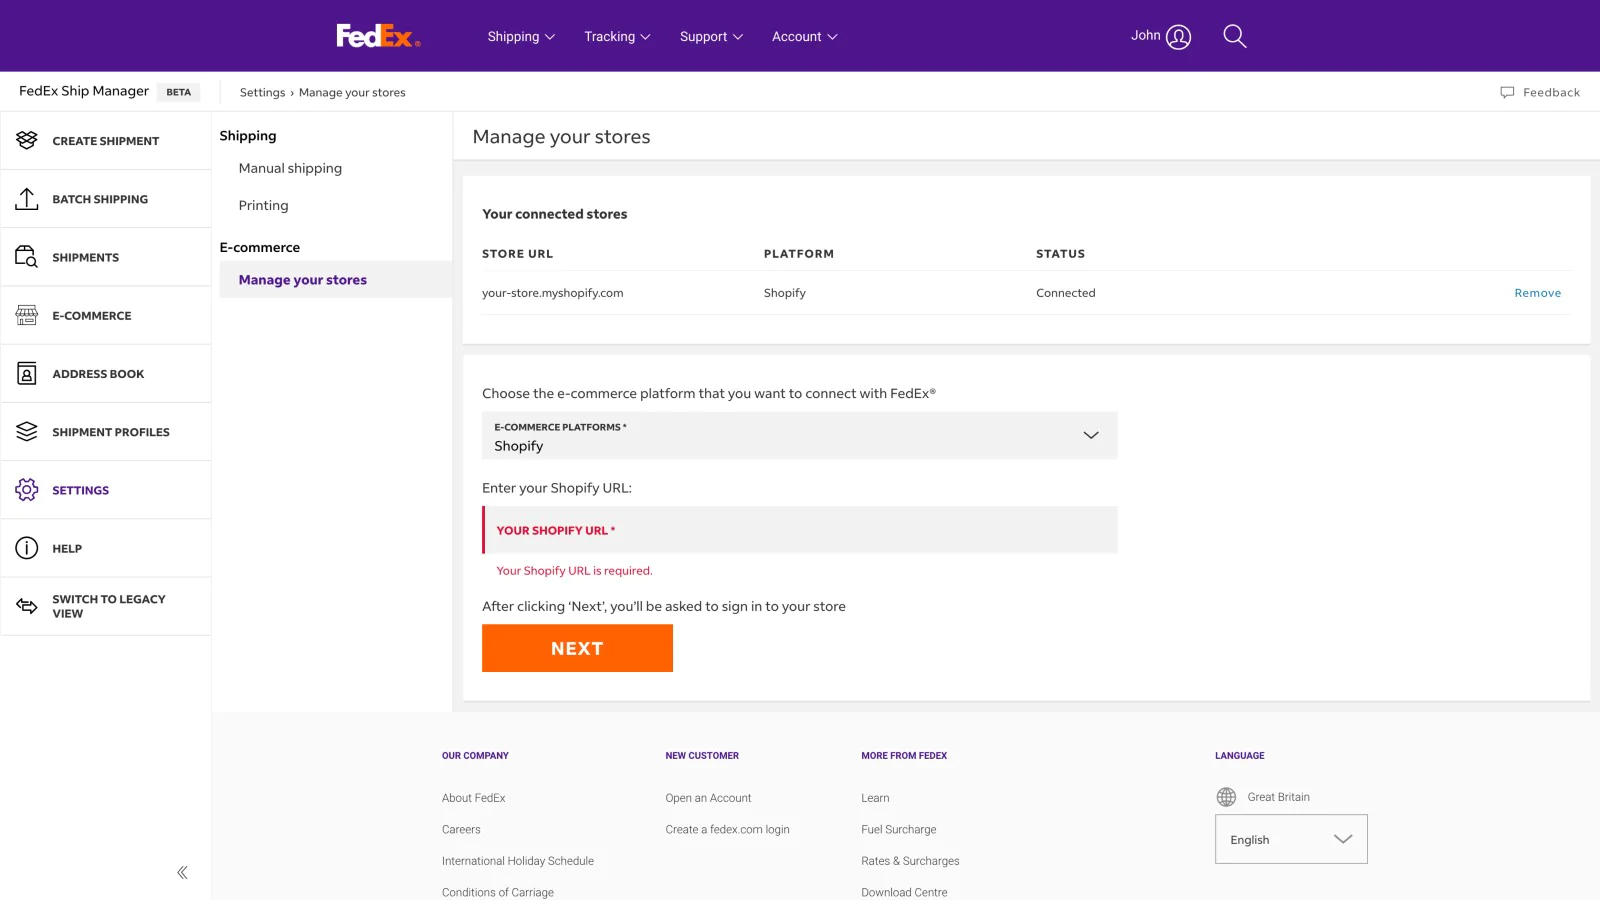The height and width of the screenshot is (900, 1600).
Task: Open the Tracking menu in the header
Action: 617,37
